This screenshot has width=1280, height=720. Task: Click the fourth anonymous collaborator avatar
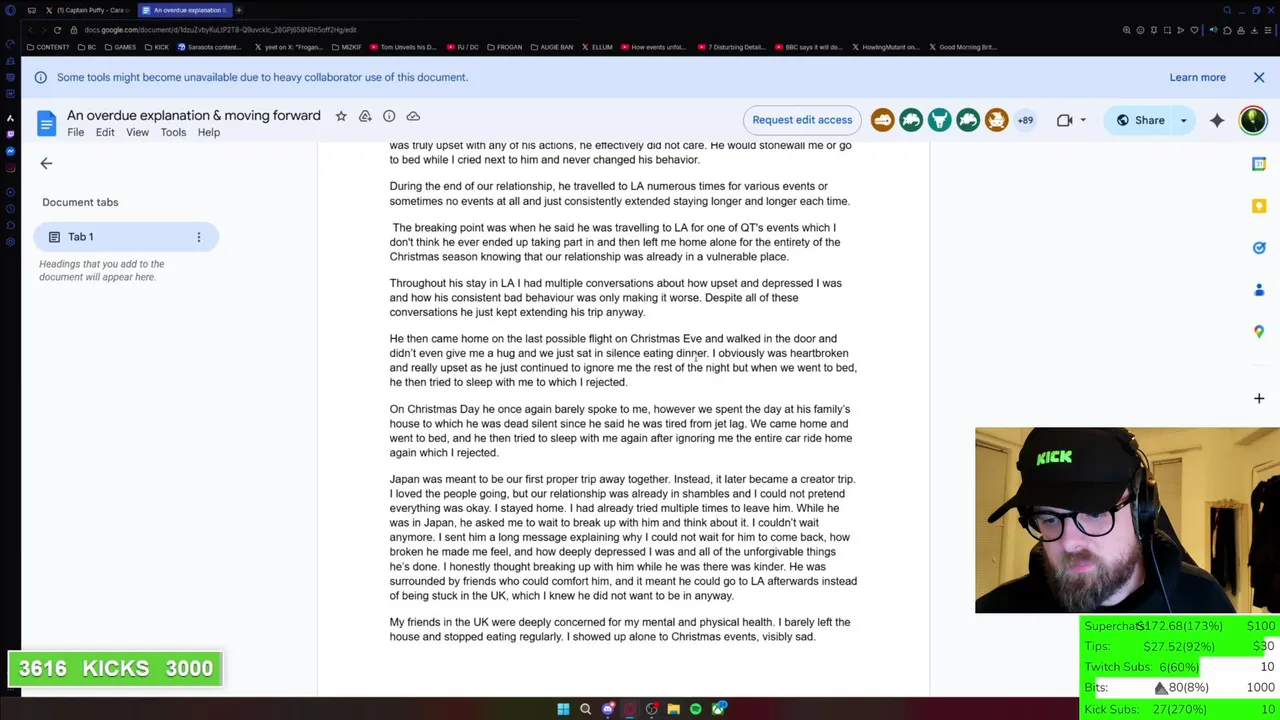[x=968, y=120]
